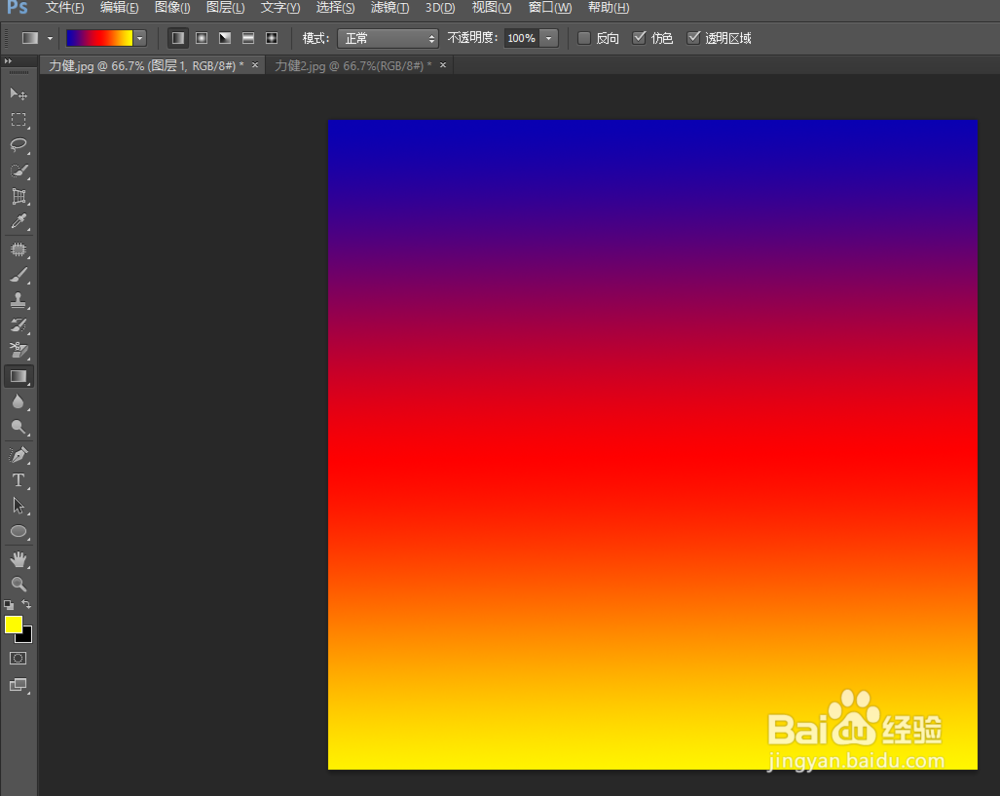Open the 模式 blend mode dropdown

[x=388, y=38]
